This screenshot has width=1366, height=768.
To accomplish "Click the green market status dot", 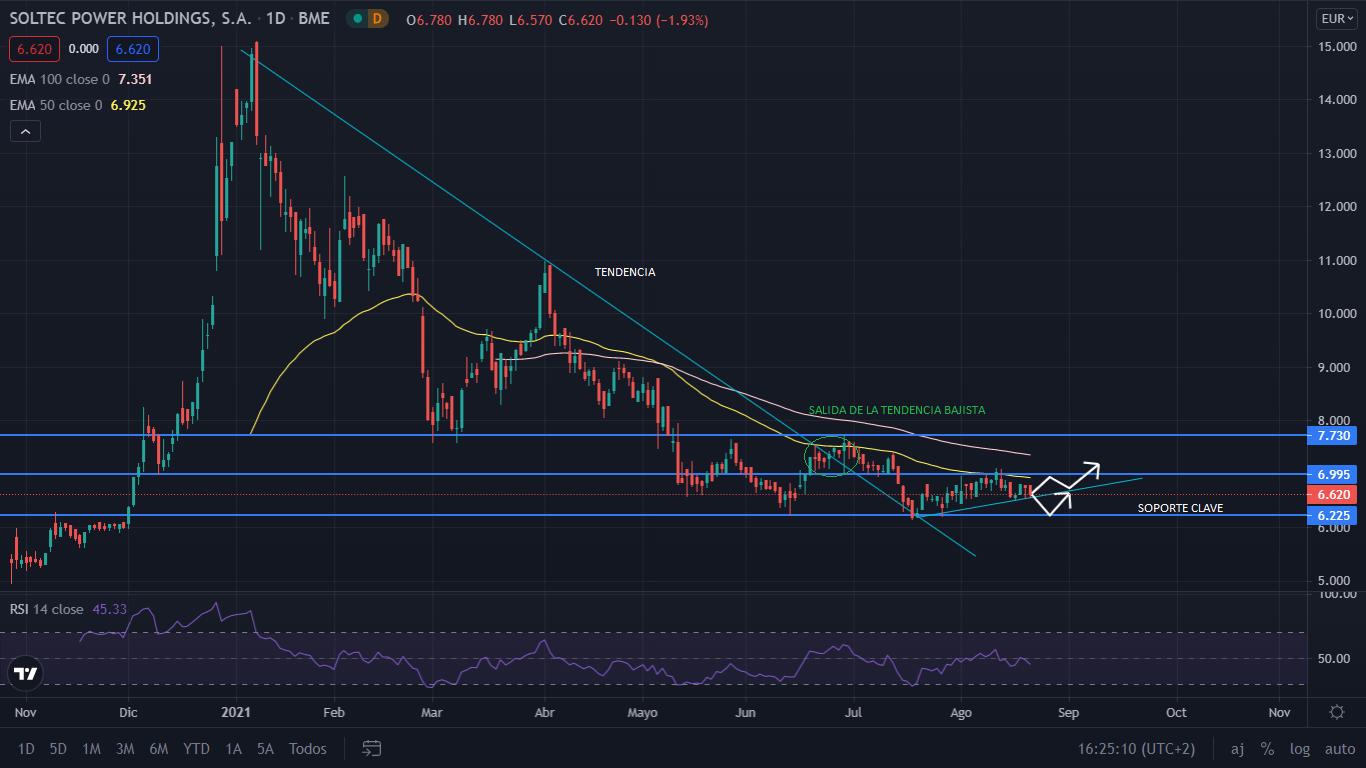I will 356,18.
